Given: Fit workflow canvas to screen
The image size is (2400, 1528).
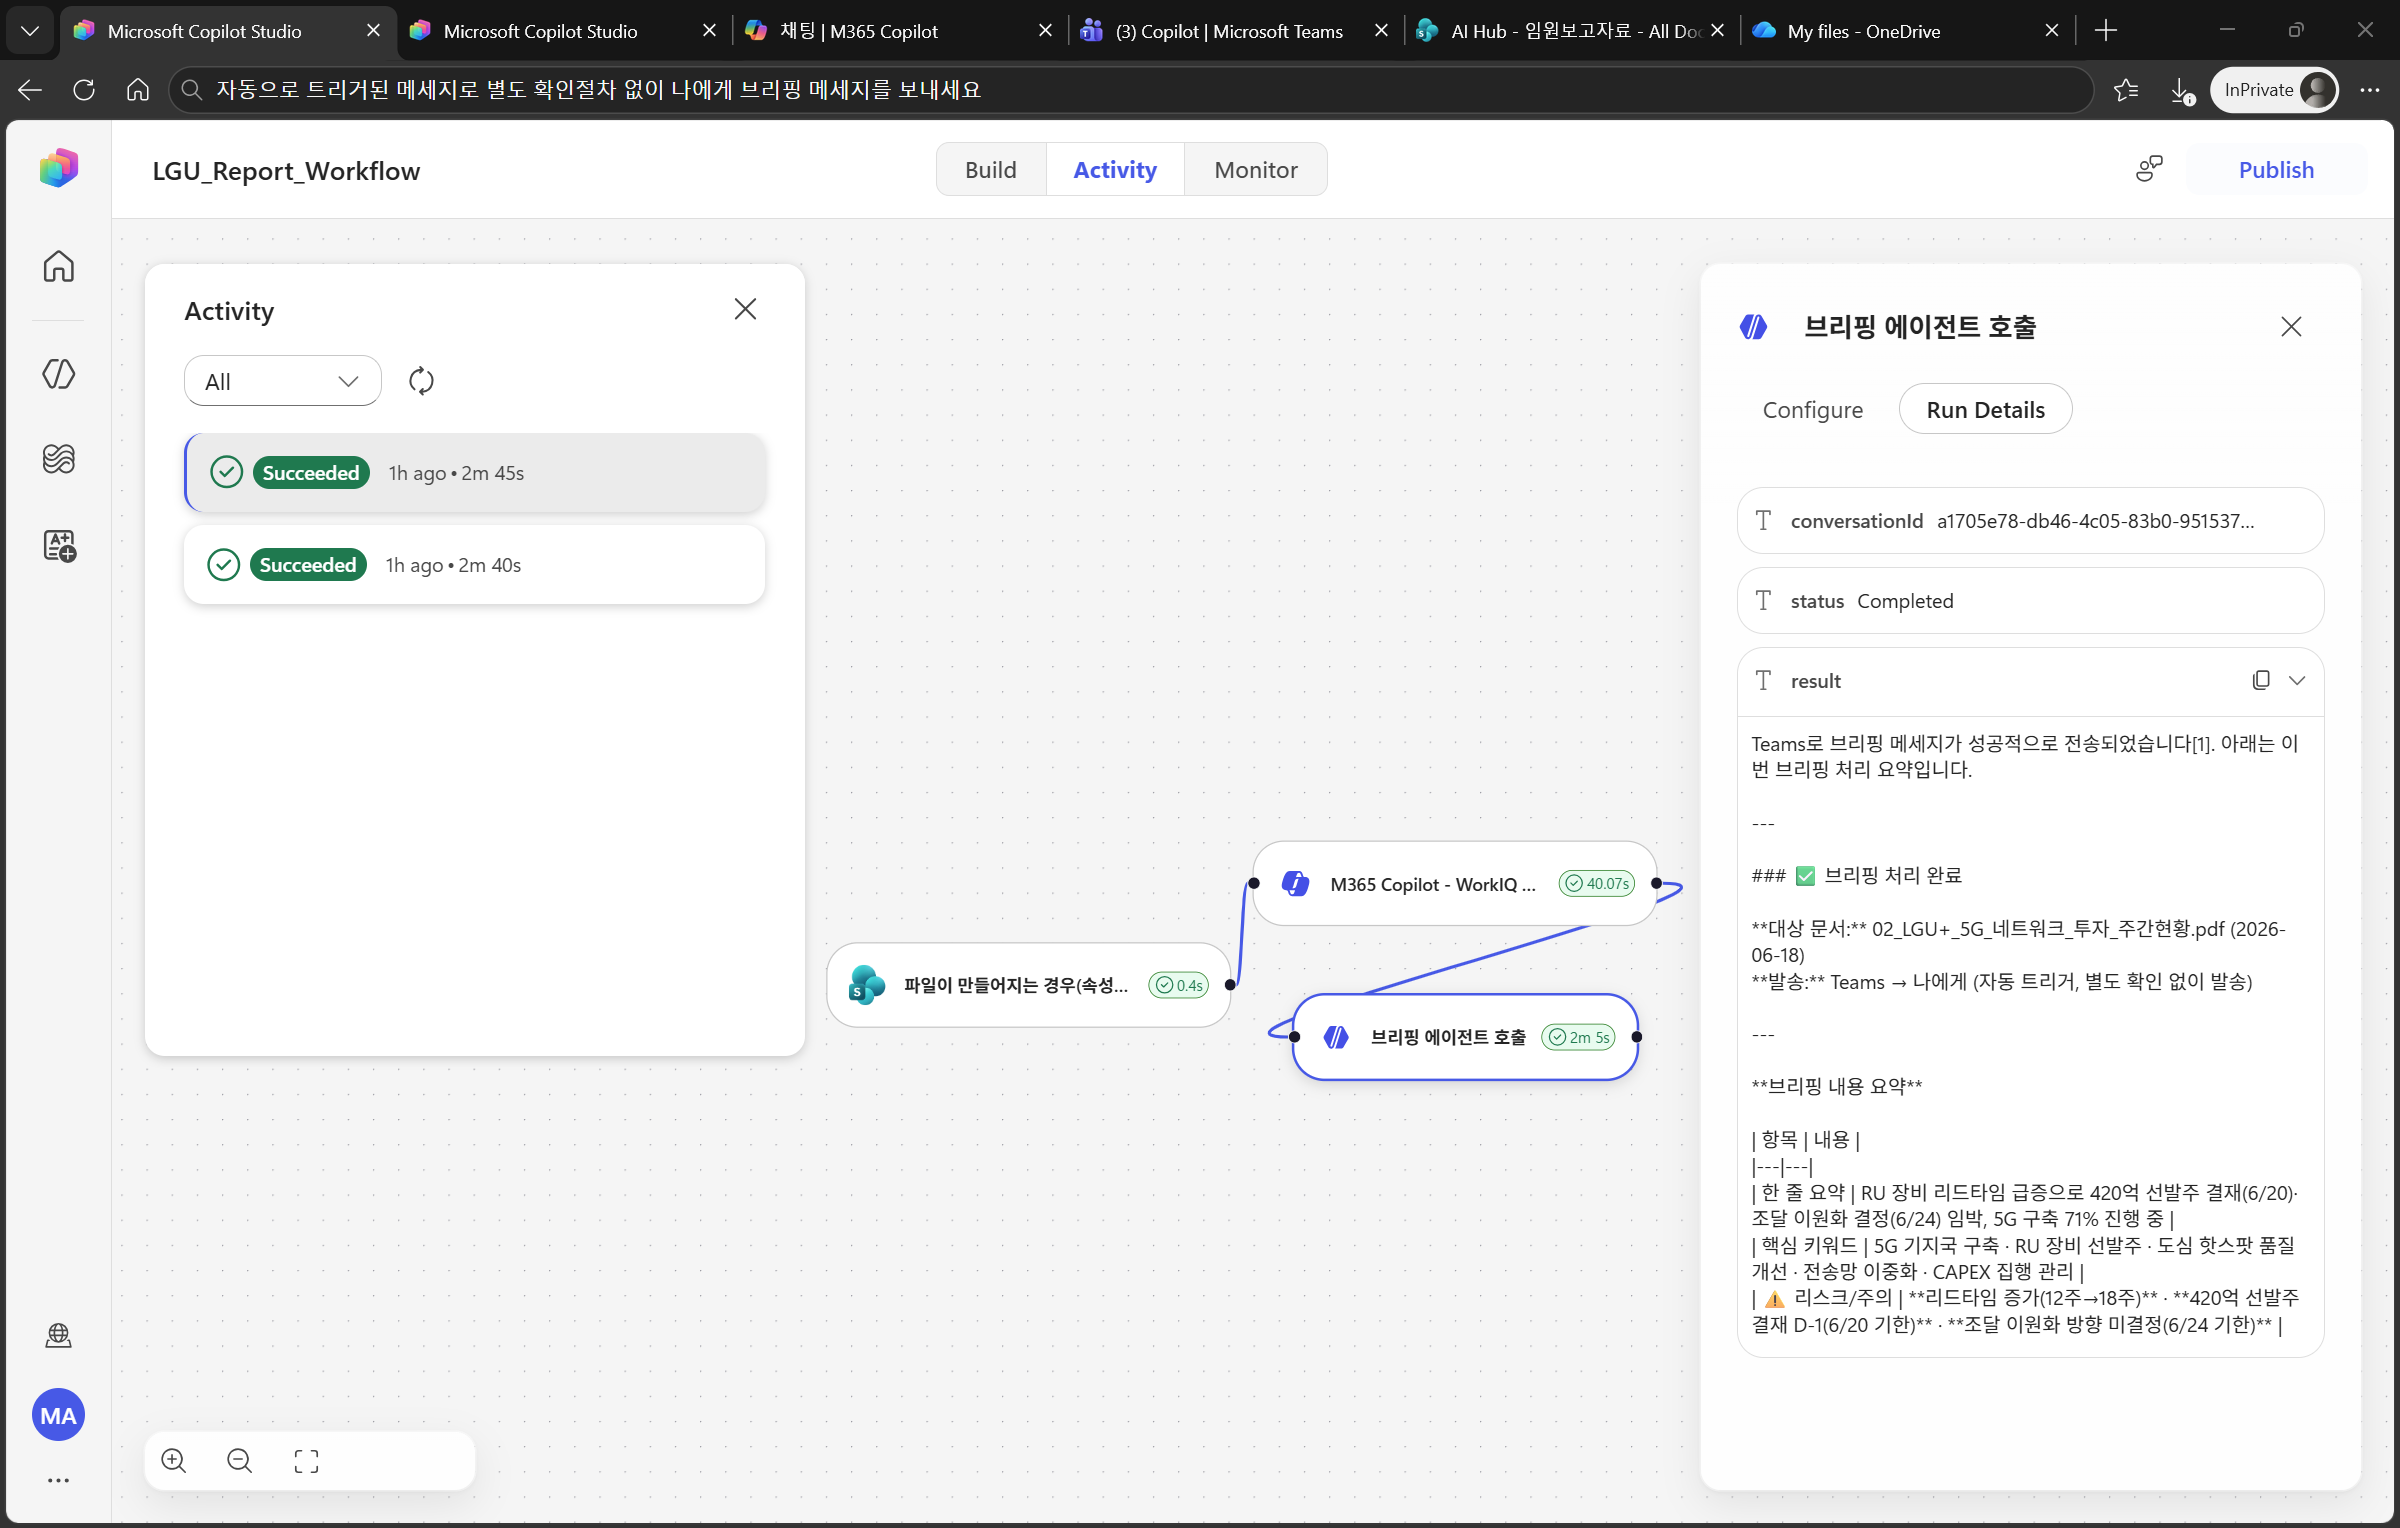Looking at the screenshot, I should click(307, 1461).
